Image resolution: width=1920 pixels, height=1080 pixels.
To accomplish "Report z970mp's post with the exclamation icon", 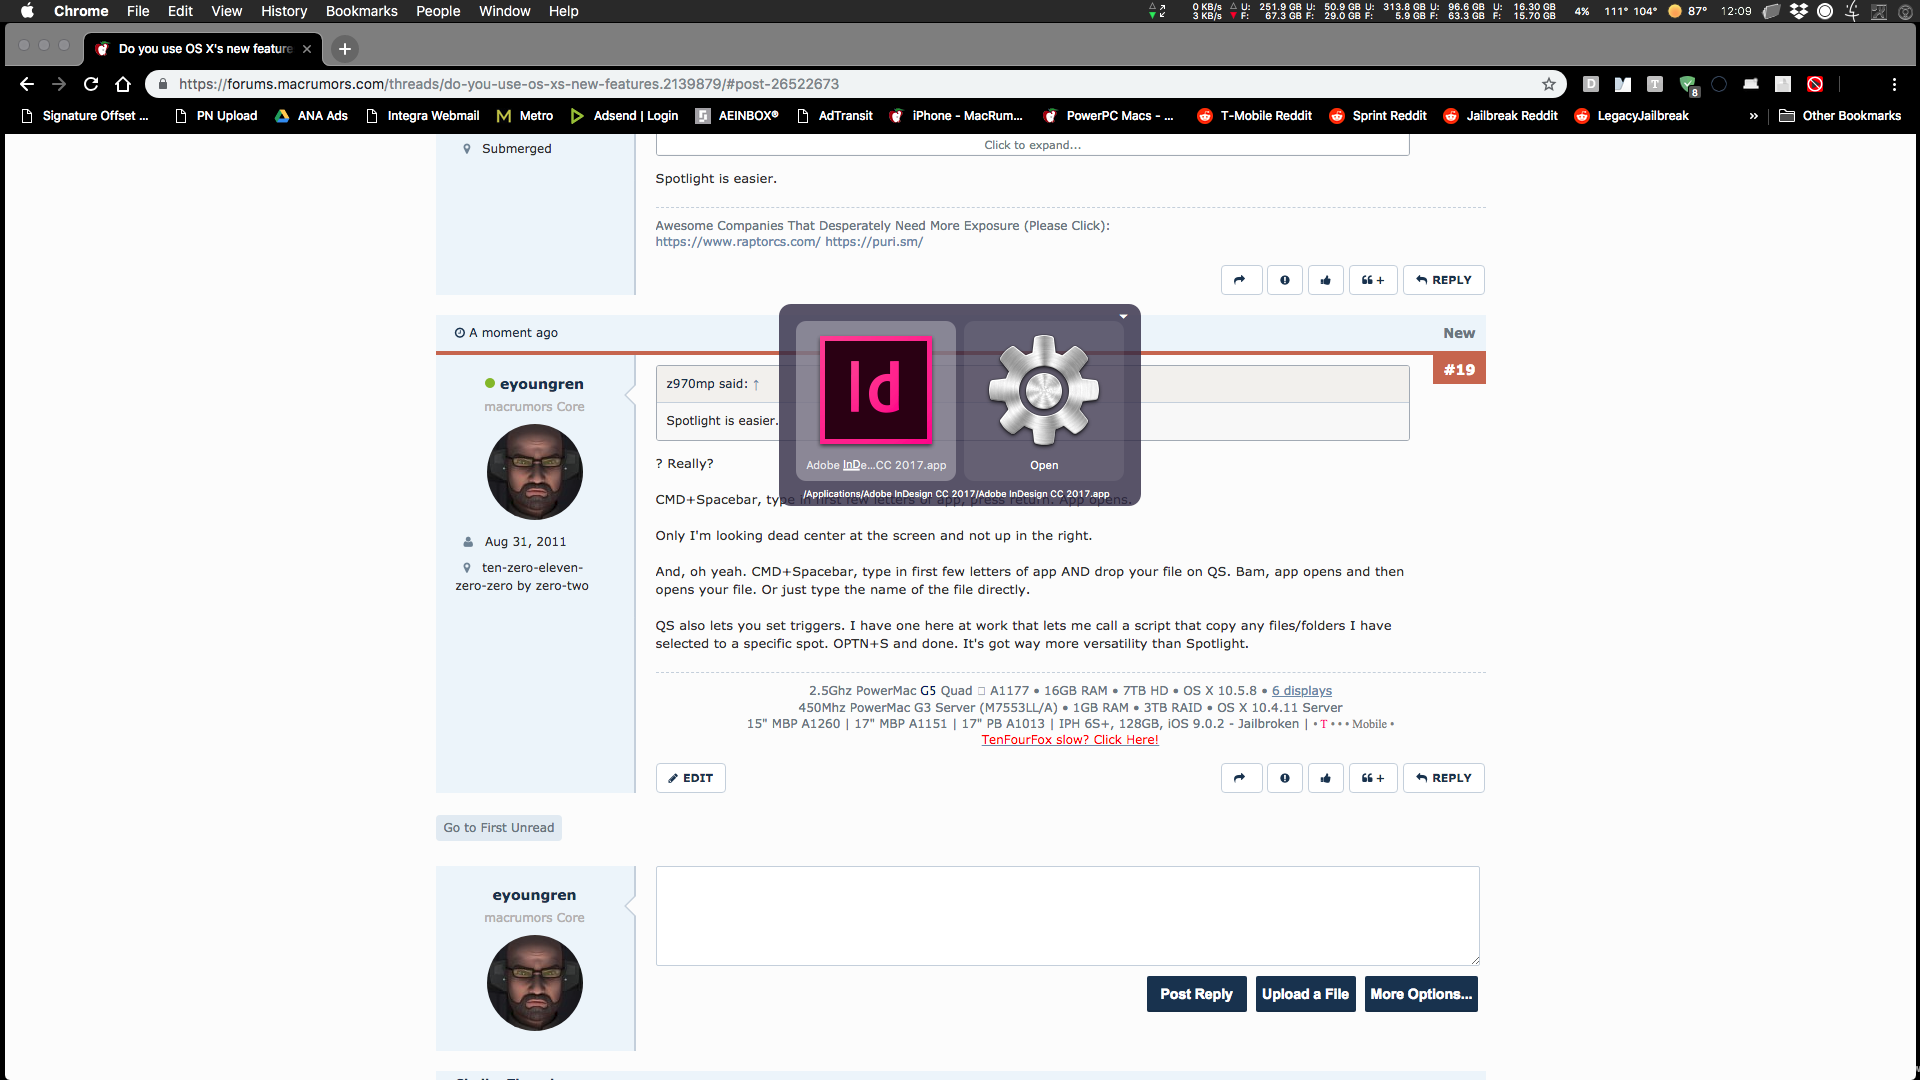I will pyautogui.click(x=1285, y=280).
